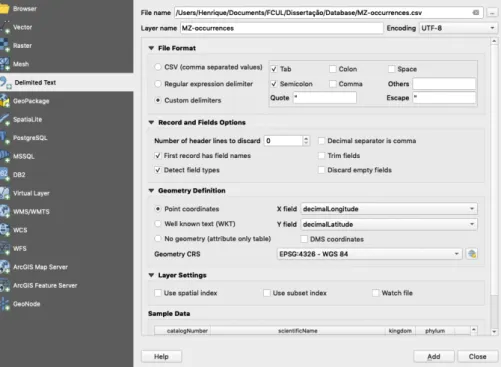
Task: Focus the File name input field
Action: point(328,13)
